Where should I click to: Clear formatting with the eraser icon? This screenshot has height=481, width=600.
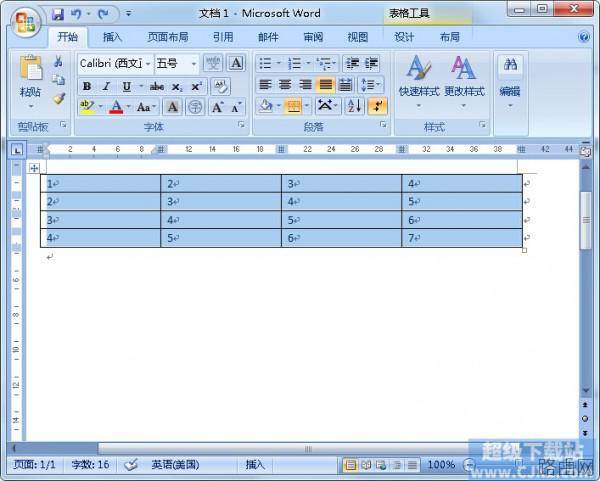[220, 86]
